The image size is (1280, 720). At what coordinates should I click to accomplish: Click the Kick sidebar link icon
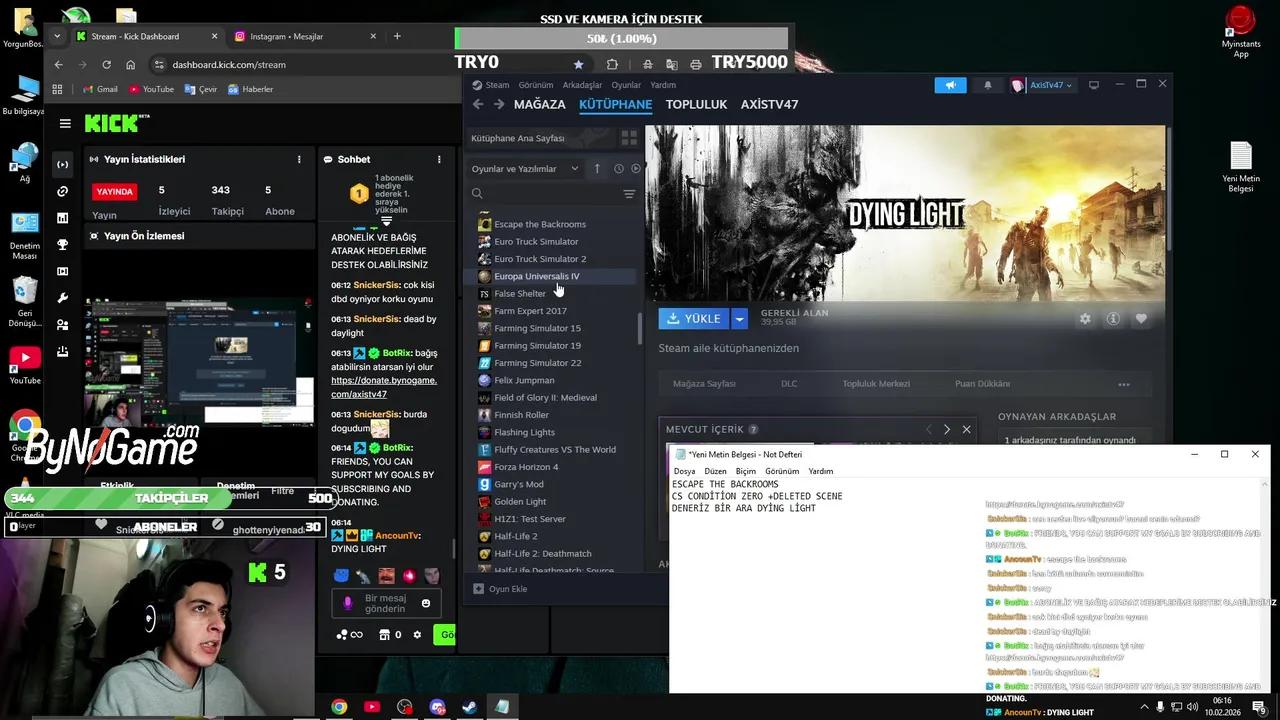point(63,191)
